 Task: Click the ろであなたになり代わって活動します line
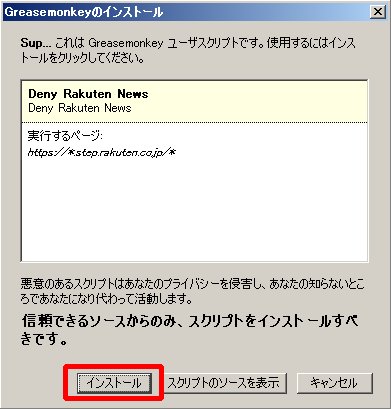coord(107,299)
